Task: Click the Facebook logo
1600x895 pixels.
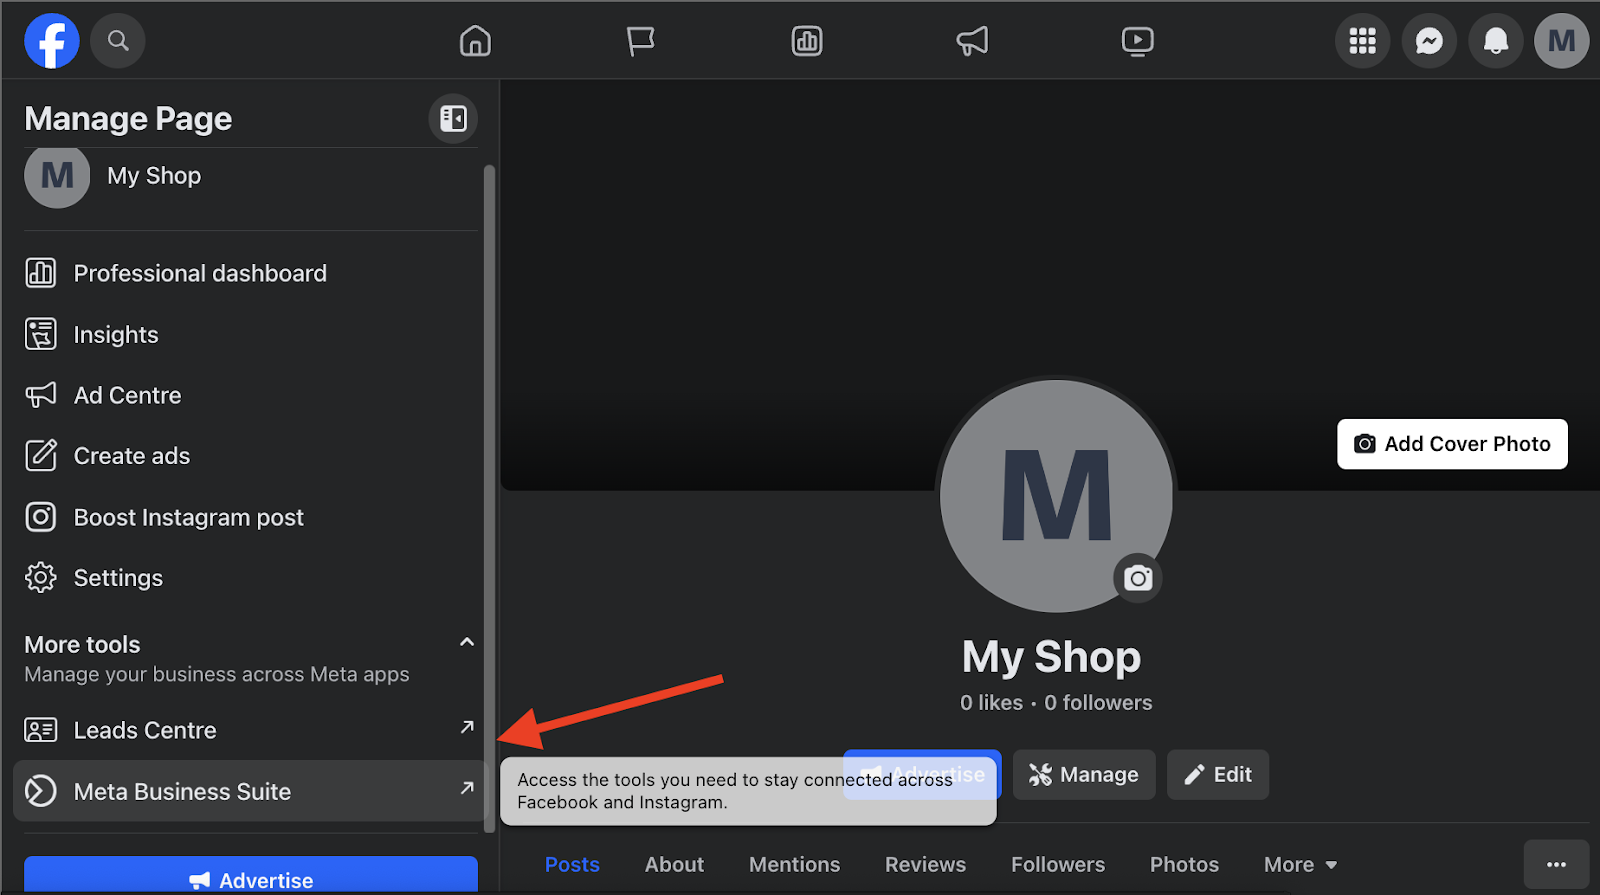Action: pos(52,41)
